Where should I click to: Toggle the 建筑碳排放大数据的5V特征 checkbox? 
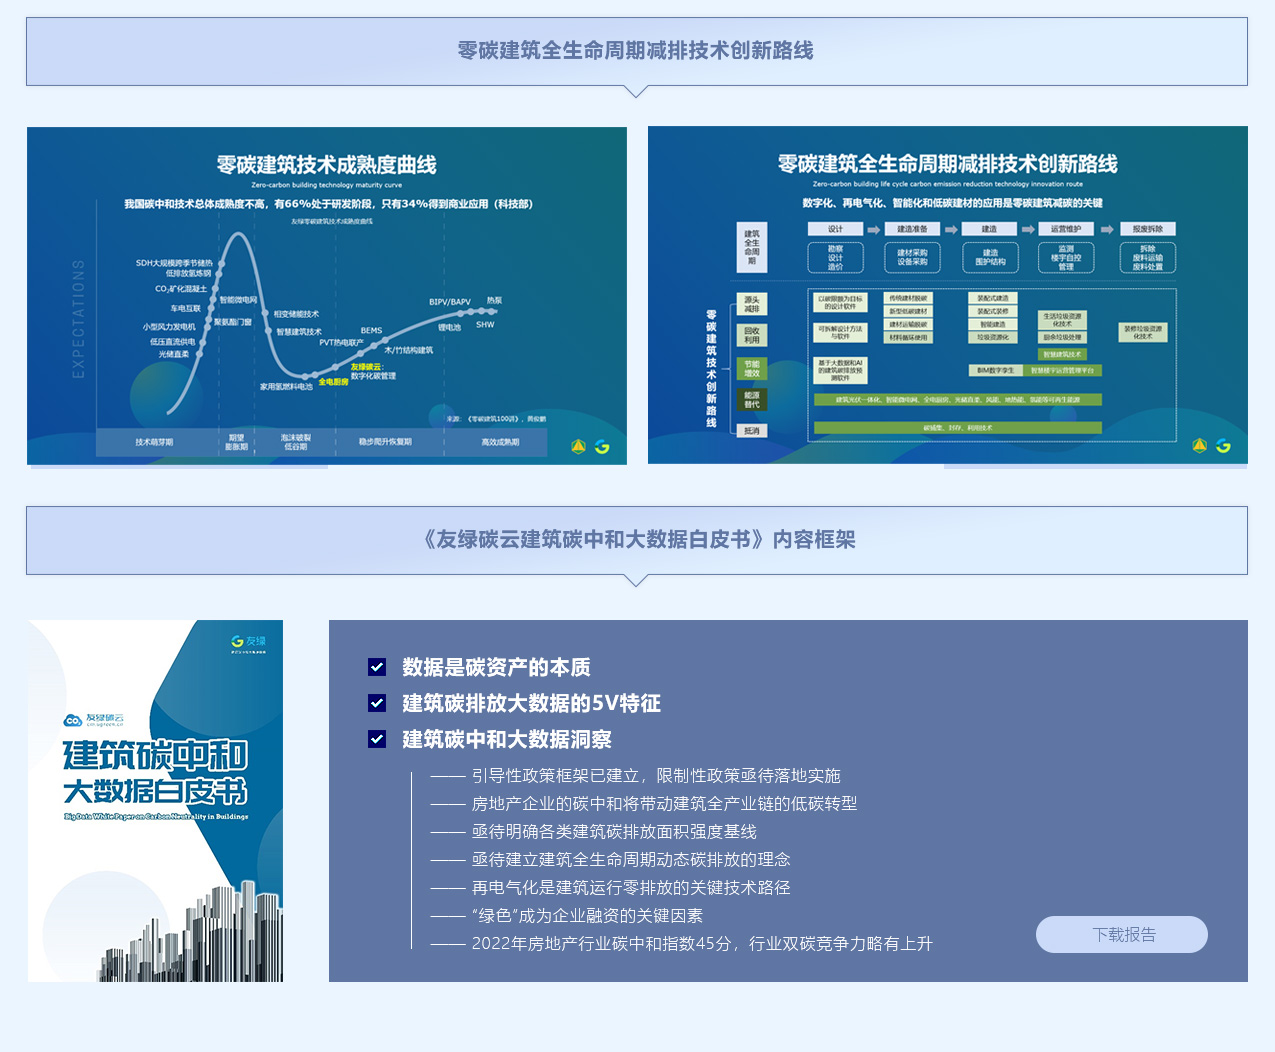(x=377, y=703)
